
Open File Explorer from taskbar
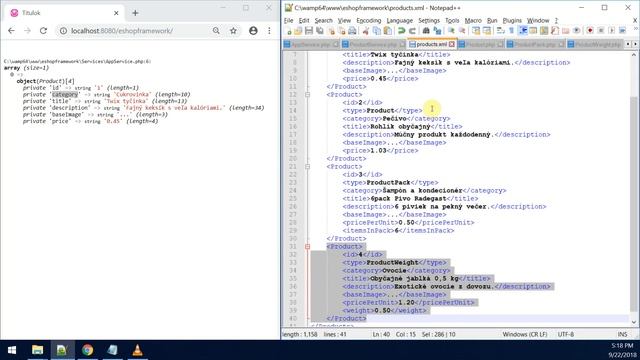pyautogui.click(x=38, y=350)
